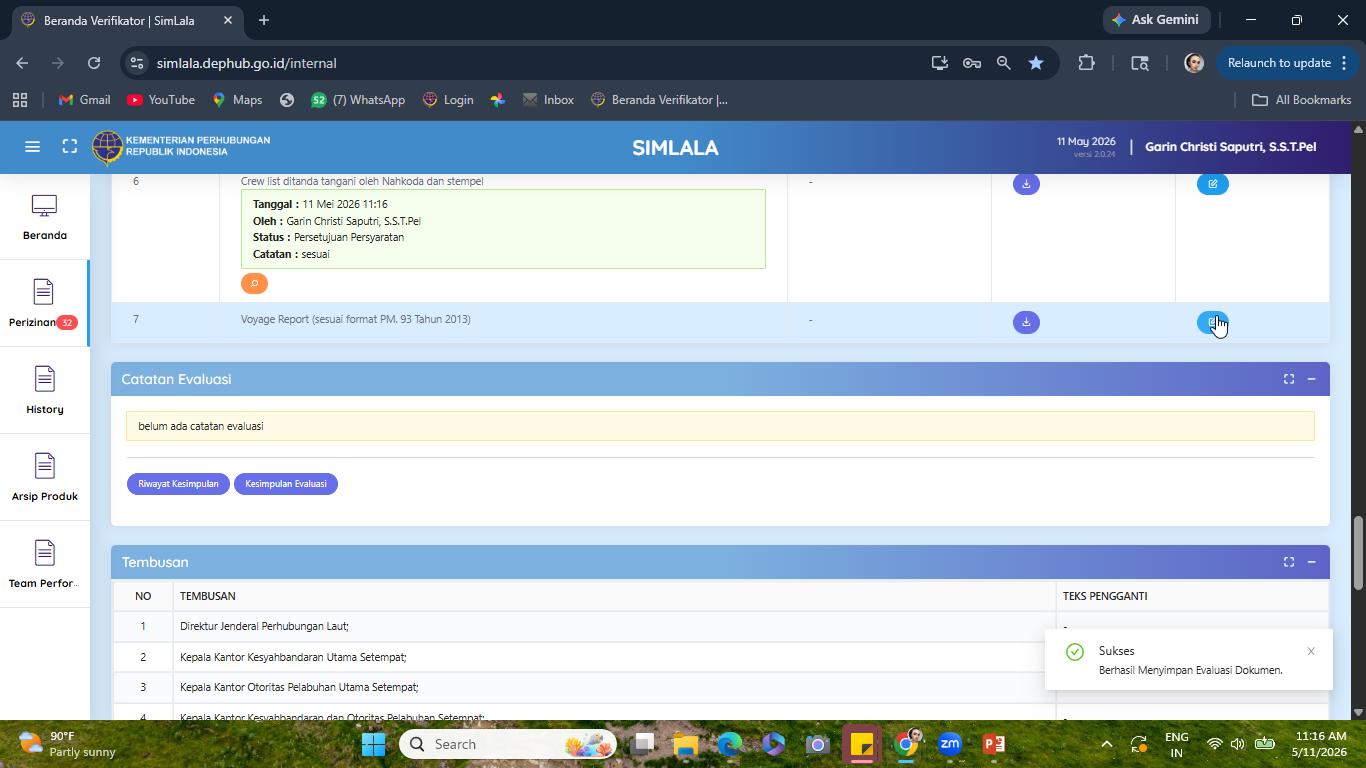
Task: Toggle fullscreen icon beside the ministry logo
Action: tap(69, 147)
